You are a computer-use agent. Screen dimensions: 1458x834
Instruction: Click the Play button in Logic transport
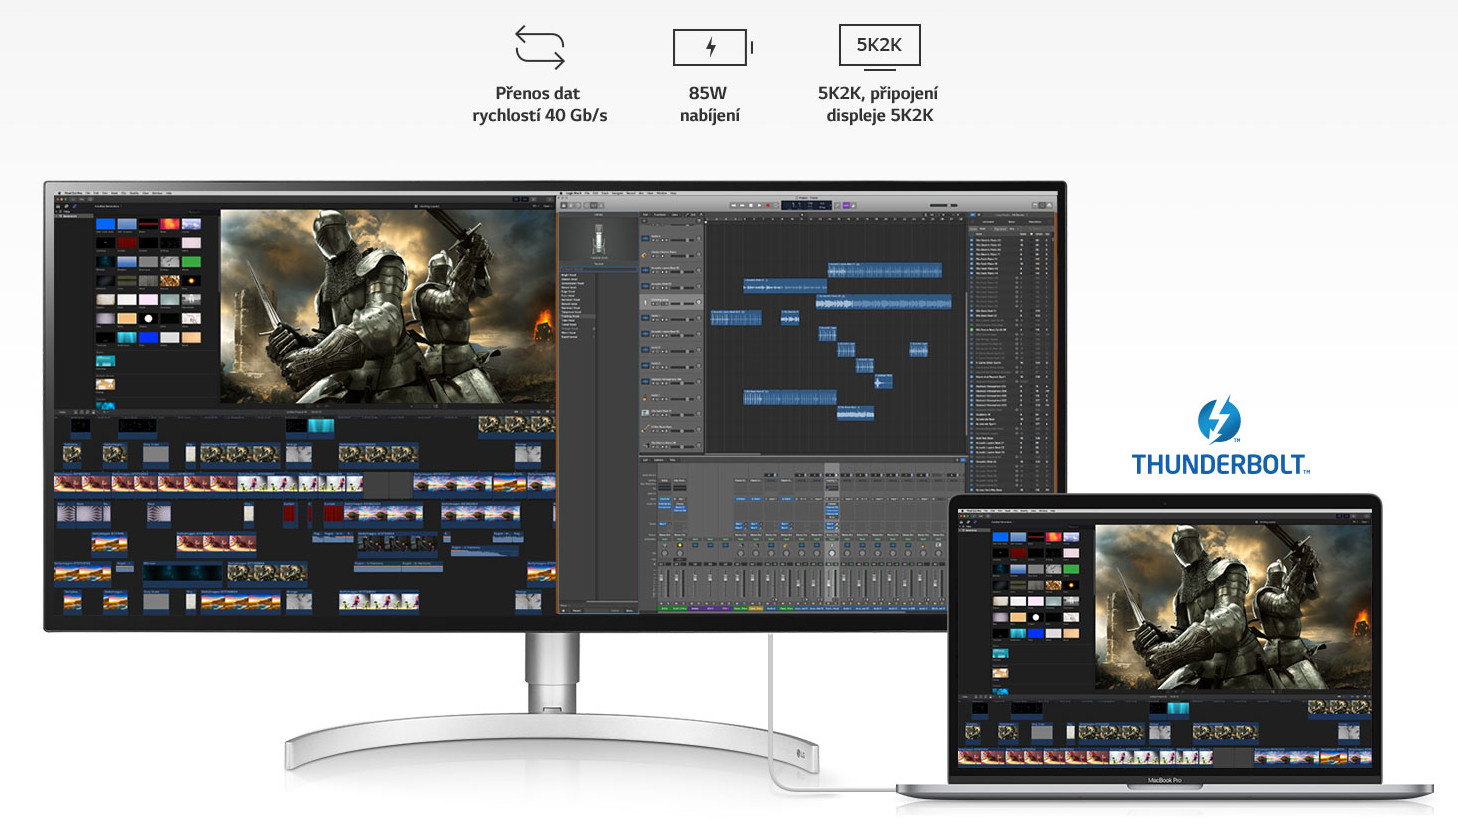pos(759,205)
